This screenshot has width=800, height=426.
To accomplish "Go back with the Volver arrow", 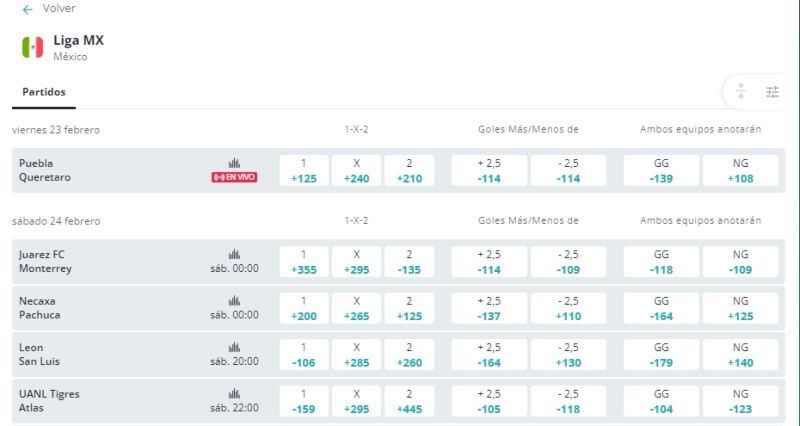I will click(28, 9).
